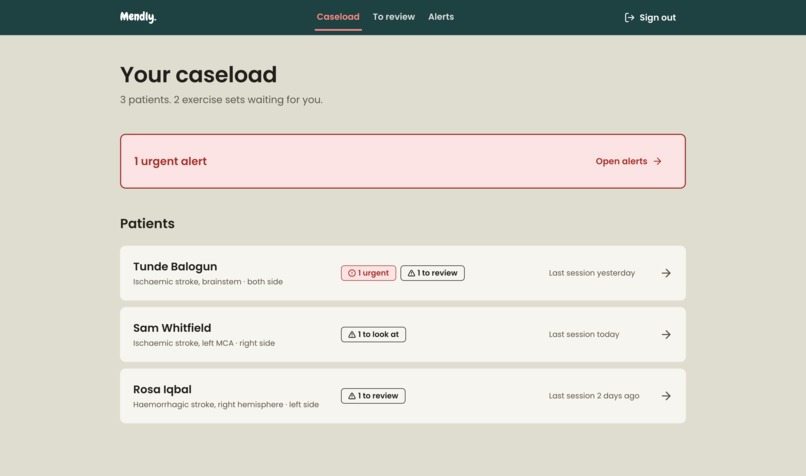Click the arrow on Rosa Iqbal's row
Viewport: 806px width, 476px height.
coord(666,396)
